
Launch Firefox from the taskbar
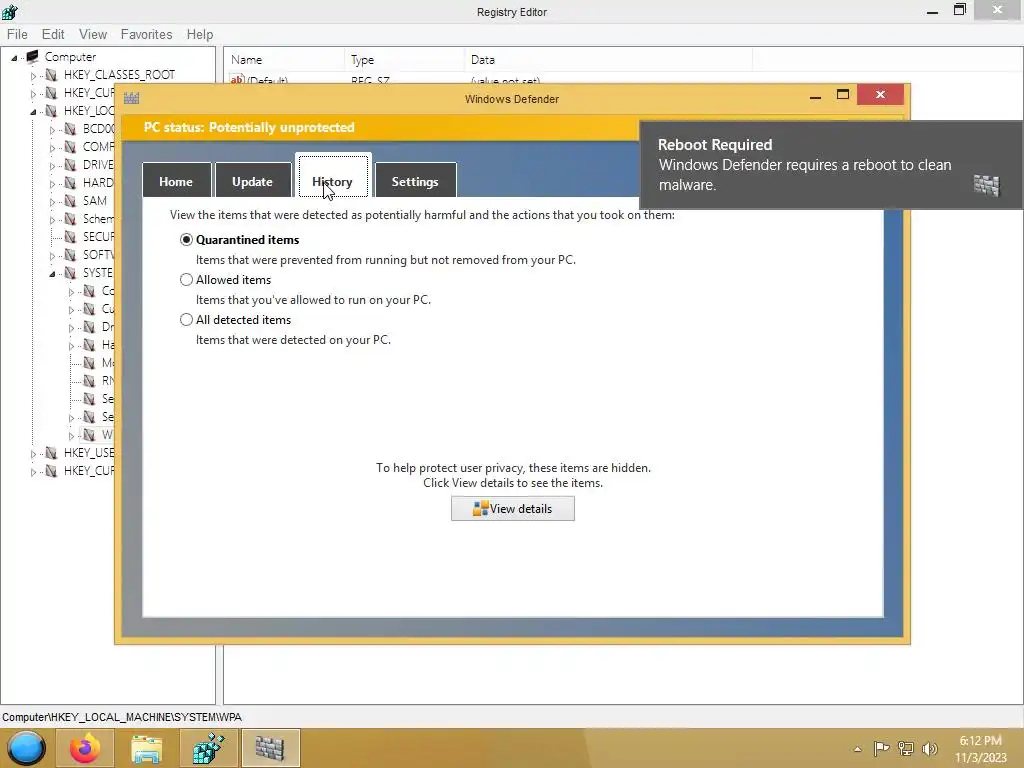85,748
